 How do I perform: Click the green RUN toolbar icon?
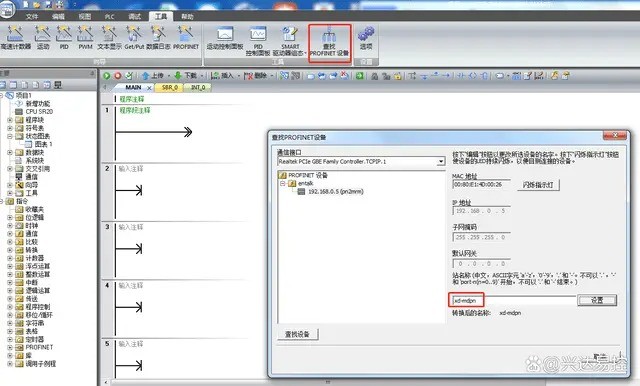pos(107,76)
